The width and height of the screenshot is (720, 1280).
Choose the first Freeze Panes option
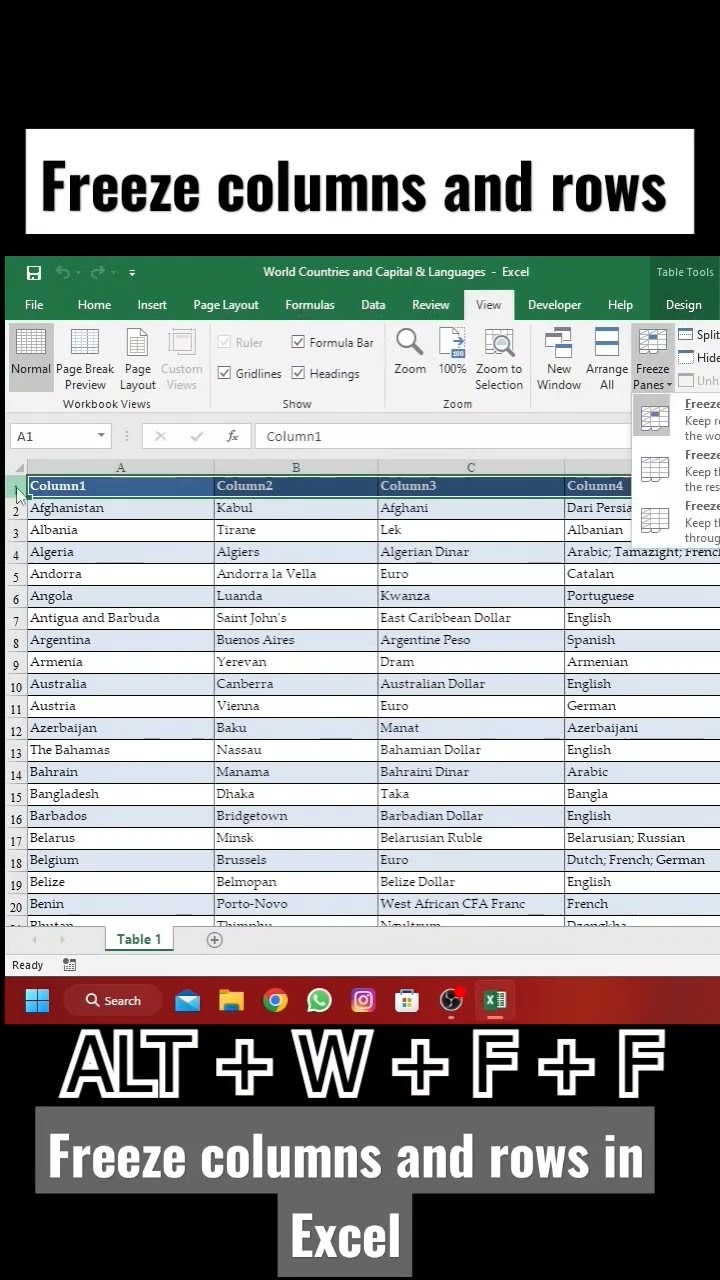click(678, 419)
